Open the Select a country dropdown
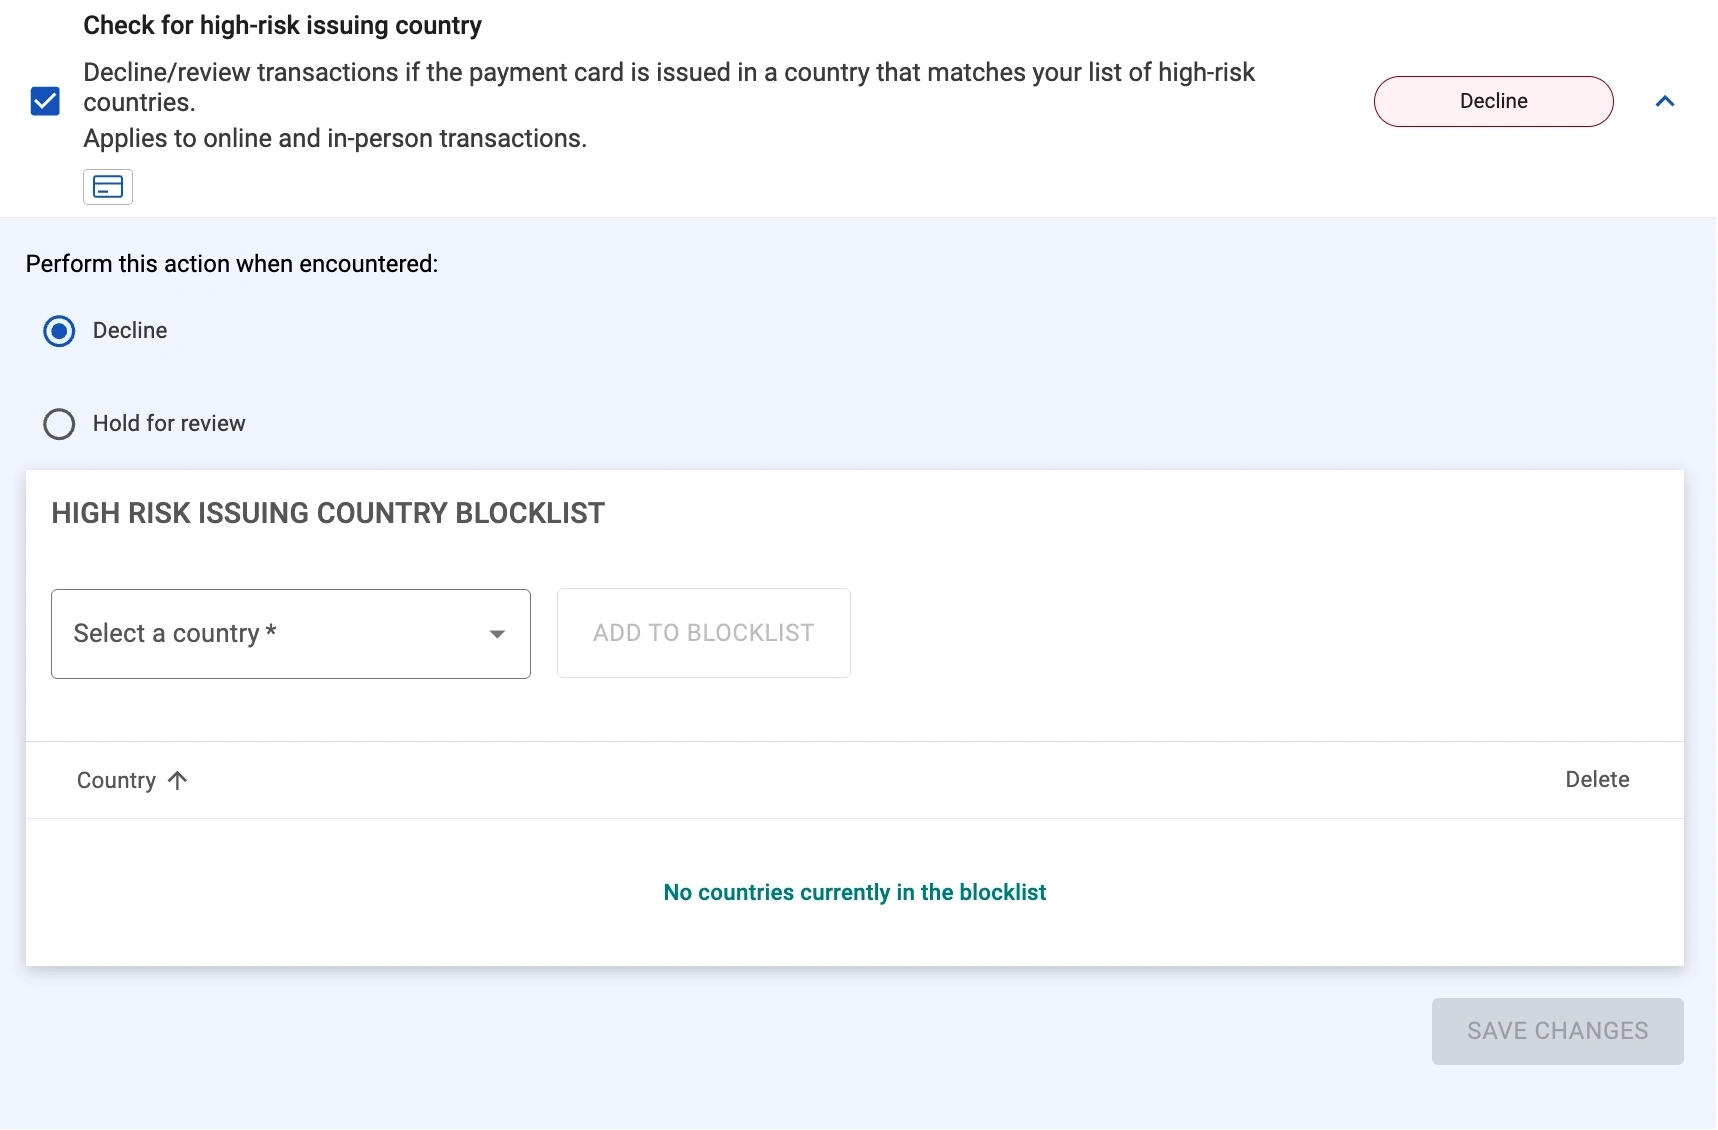This screenshot has width=1718, height=1130. click(x=270, y=634)
